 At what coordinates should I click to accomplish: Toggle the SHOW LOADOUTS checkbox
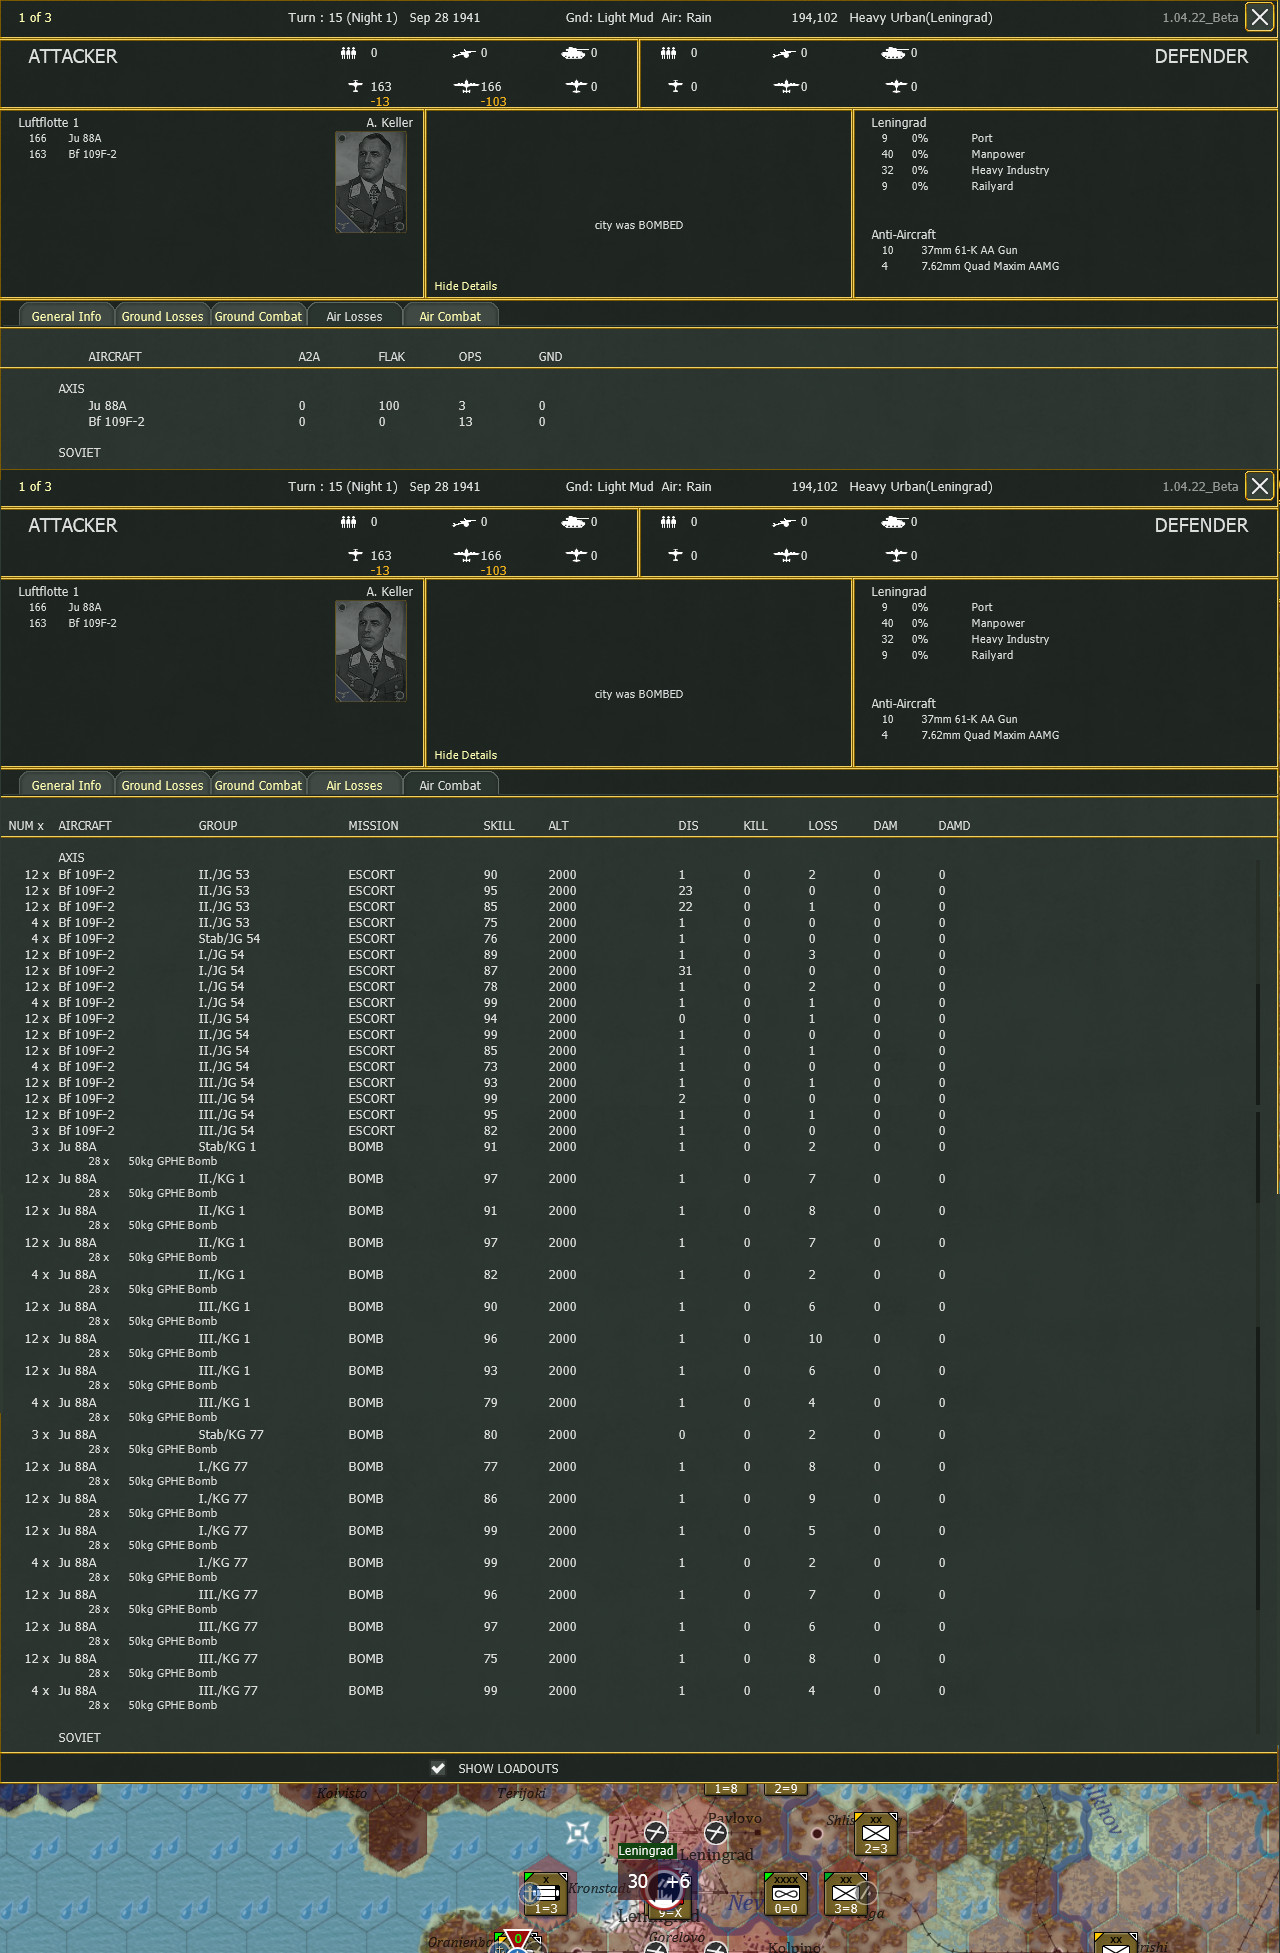coord(438,1768)
